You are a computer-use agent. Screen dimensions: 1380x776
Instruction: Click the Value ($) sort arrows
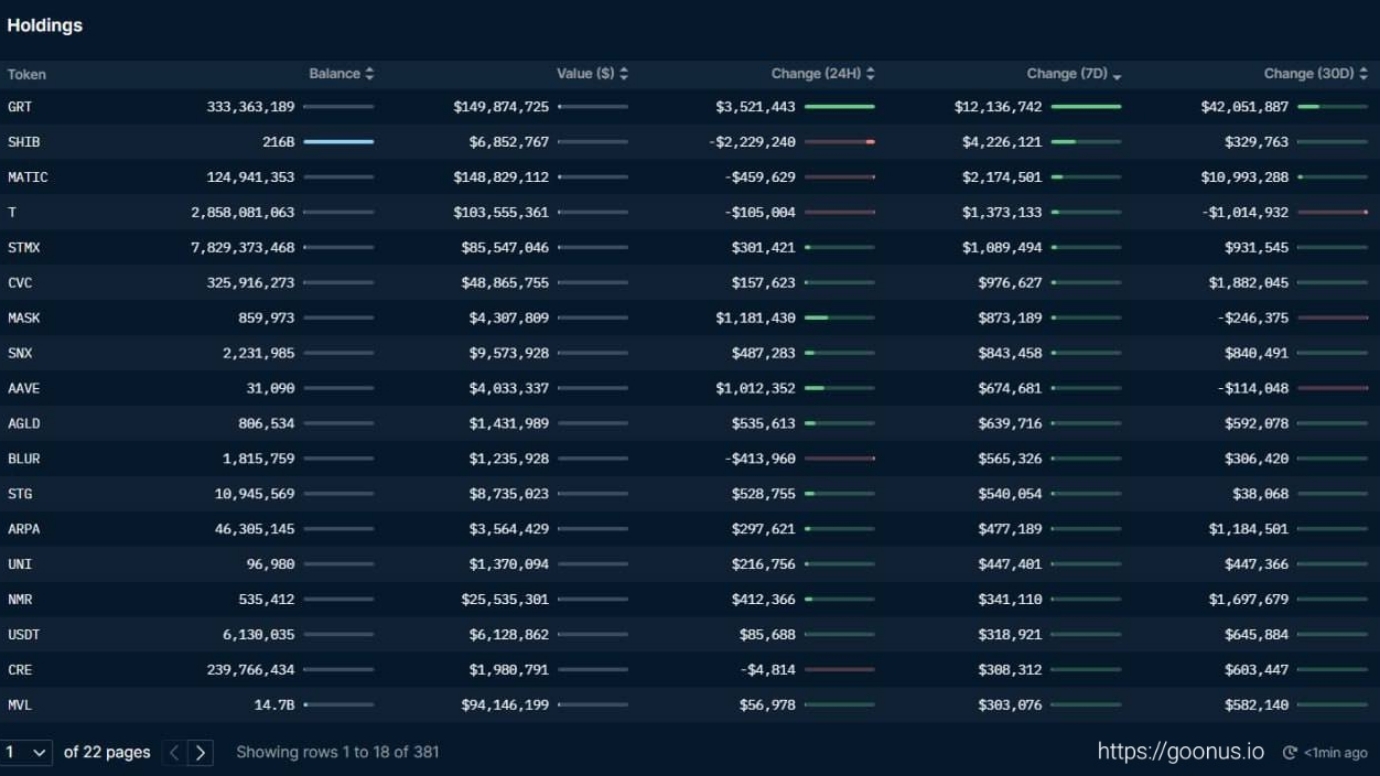[x=624, y=74]
